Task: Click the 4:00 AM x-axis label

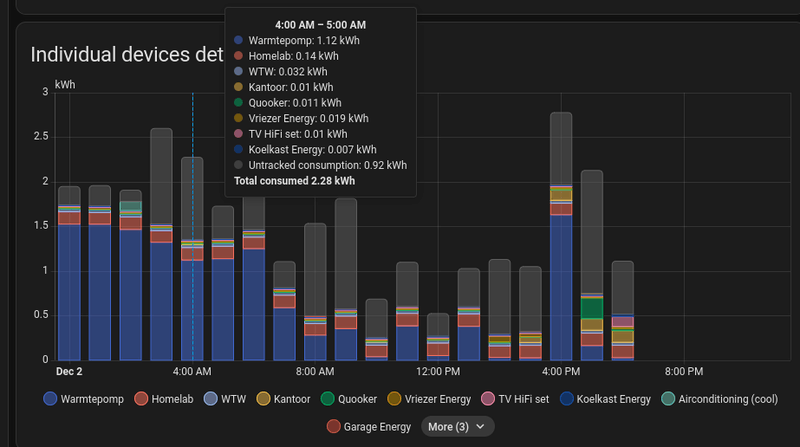Action: click(x=192, y=371)
